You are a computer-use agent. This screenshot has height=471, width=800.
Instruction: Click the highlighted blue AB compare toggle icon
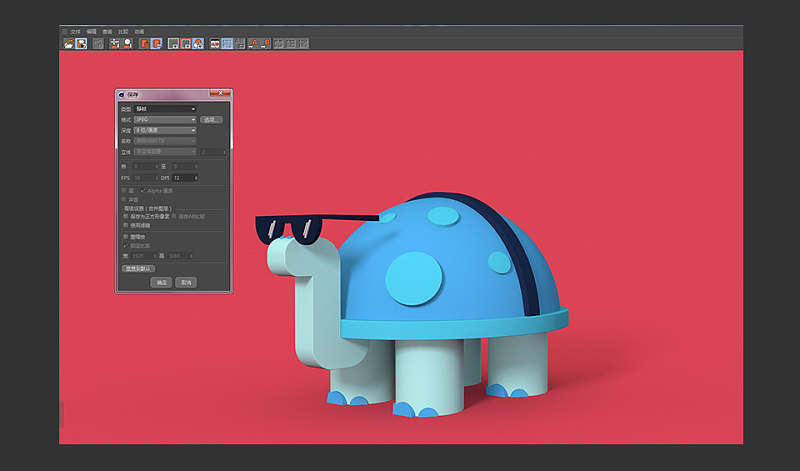(227, 44)
